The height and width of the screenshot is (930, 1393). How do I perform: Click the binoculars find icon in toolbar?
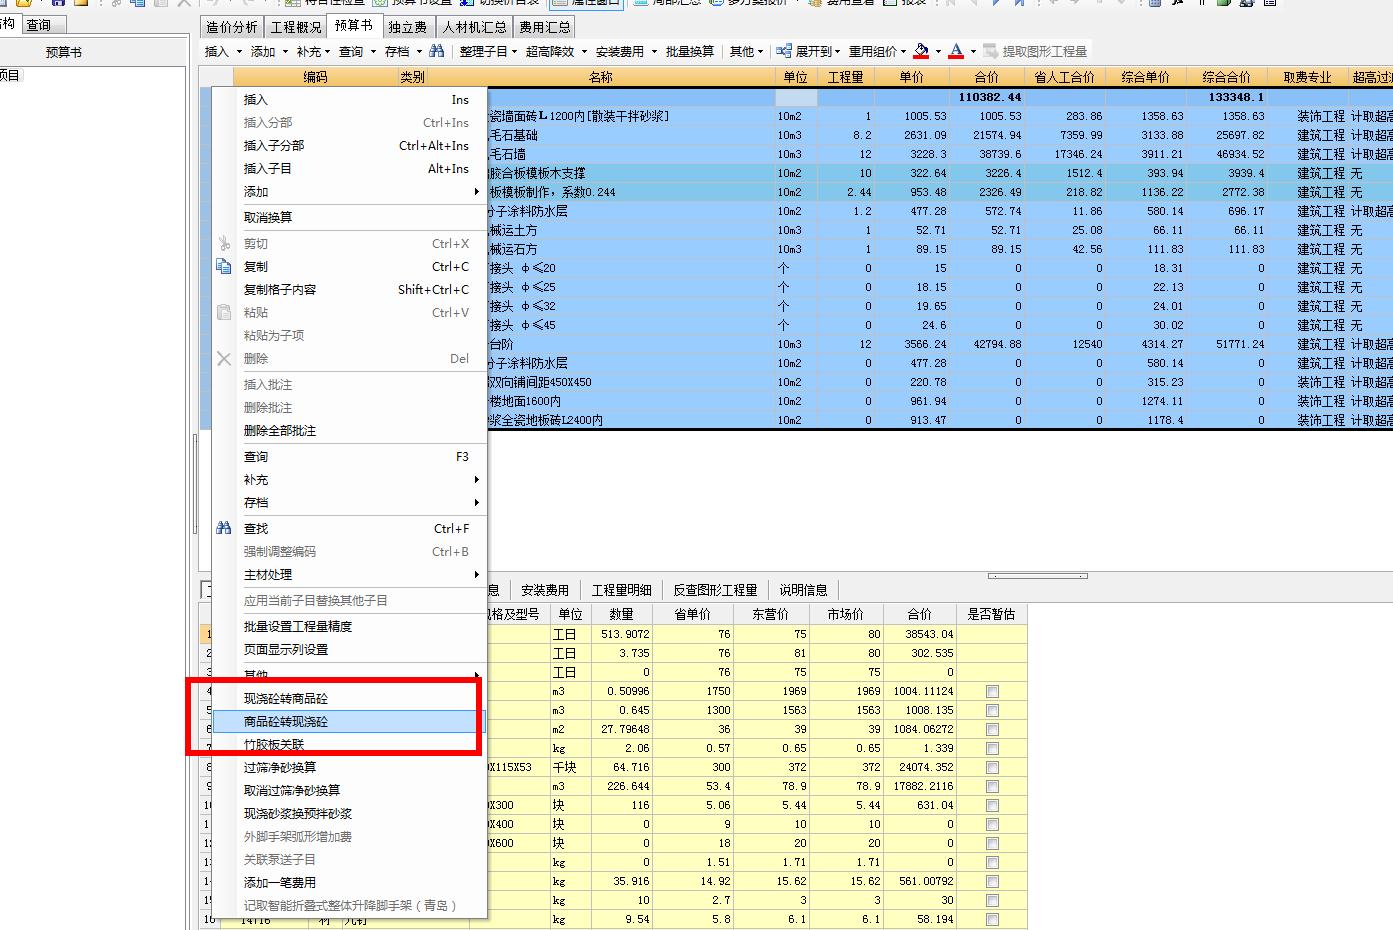pyautogui.click(x=437, y=51)
